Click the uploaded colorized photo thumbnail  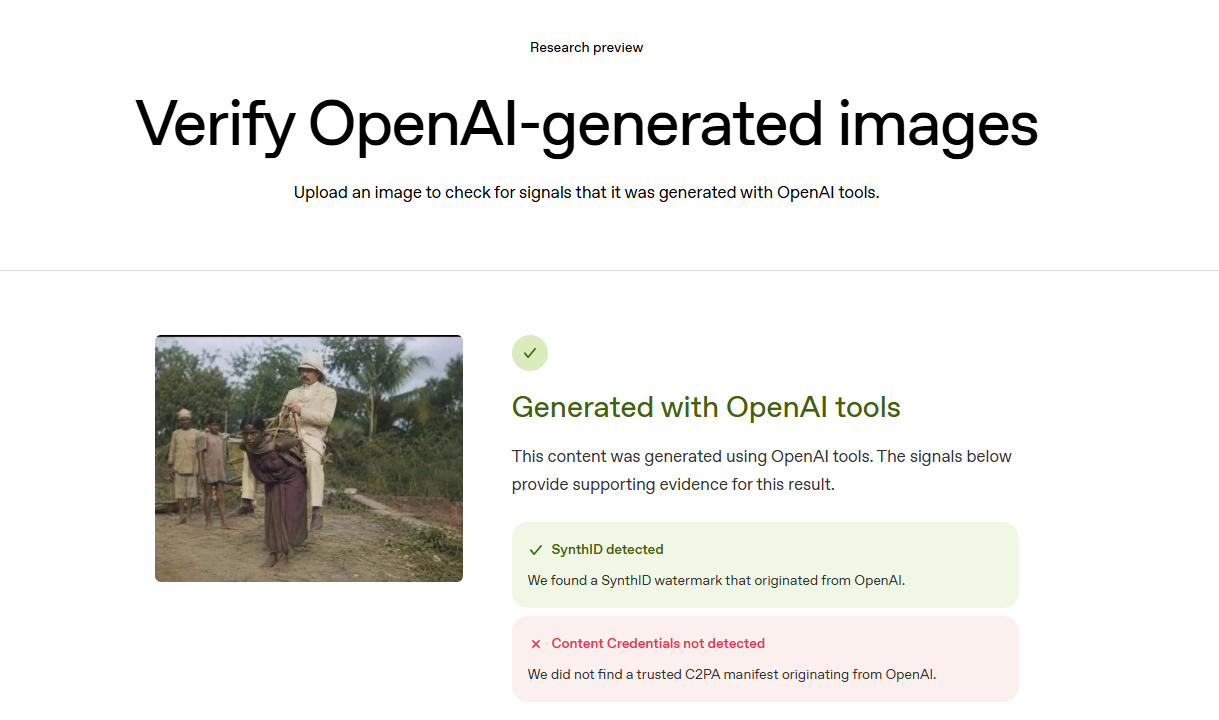[x=309, y=458]
